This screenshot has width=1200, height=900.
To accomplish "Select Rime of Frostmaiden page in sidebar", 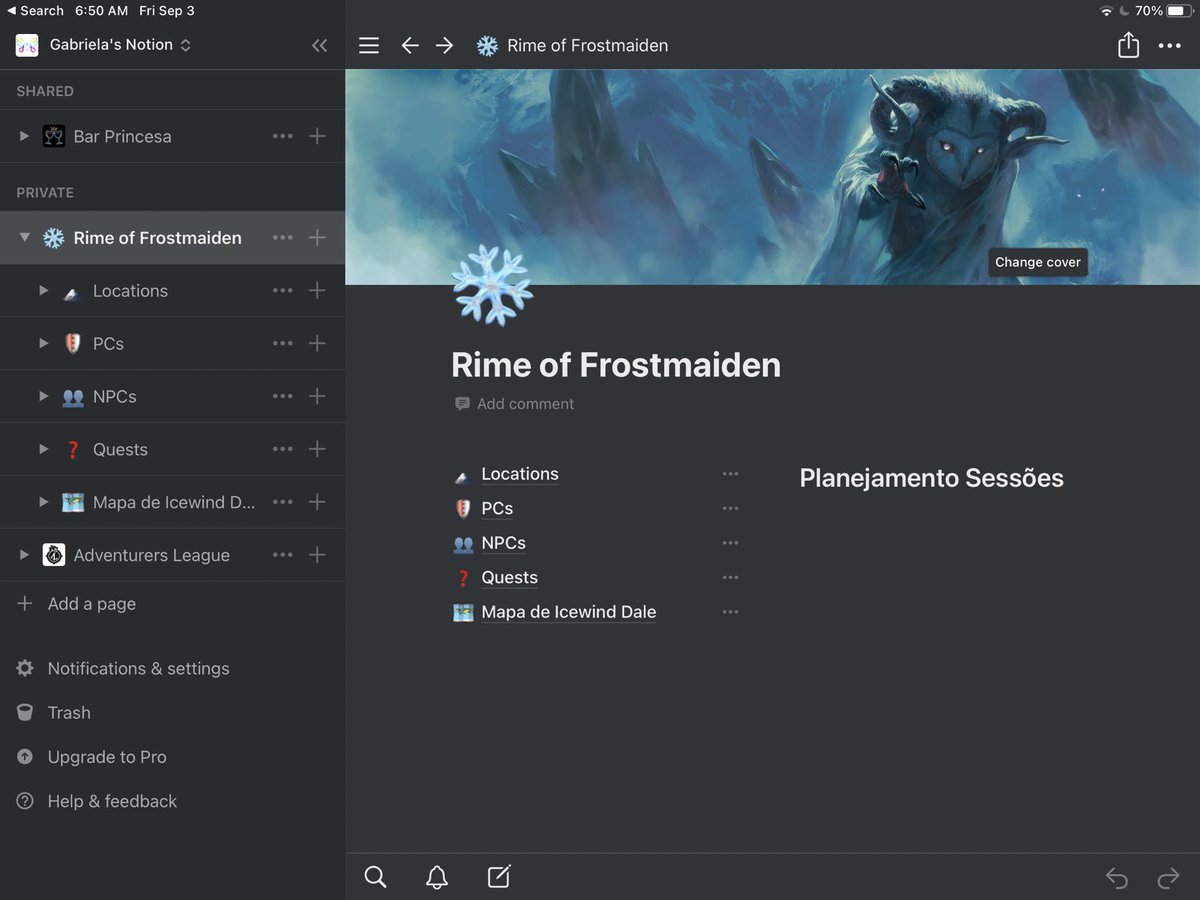I will pos(157,238).
